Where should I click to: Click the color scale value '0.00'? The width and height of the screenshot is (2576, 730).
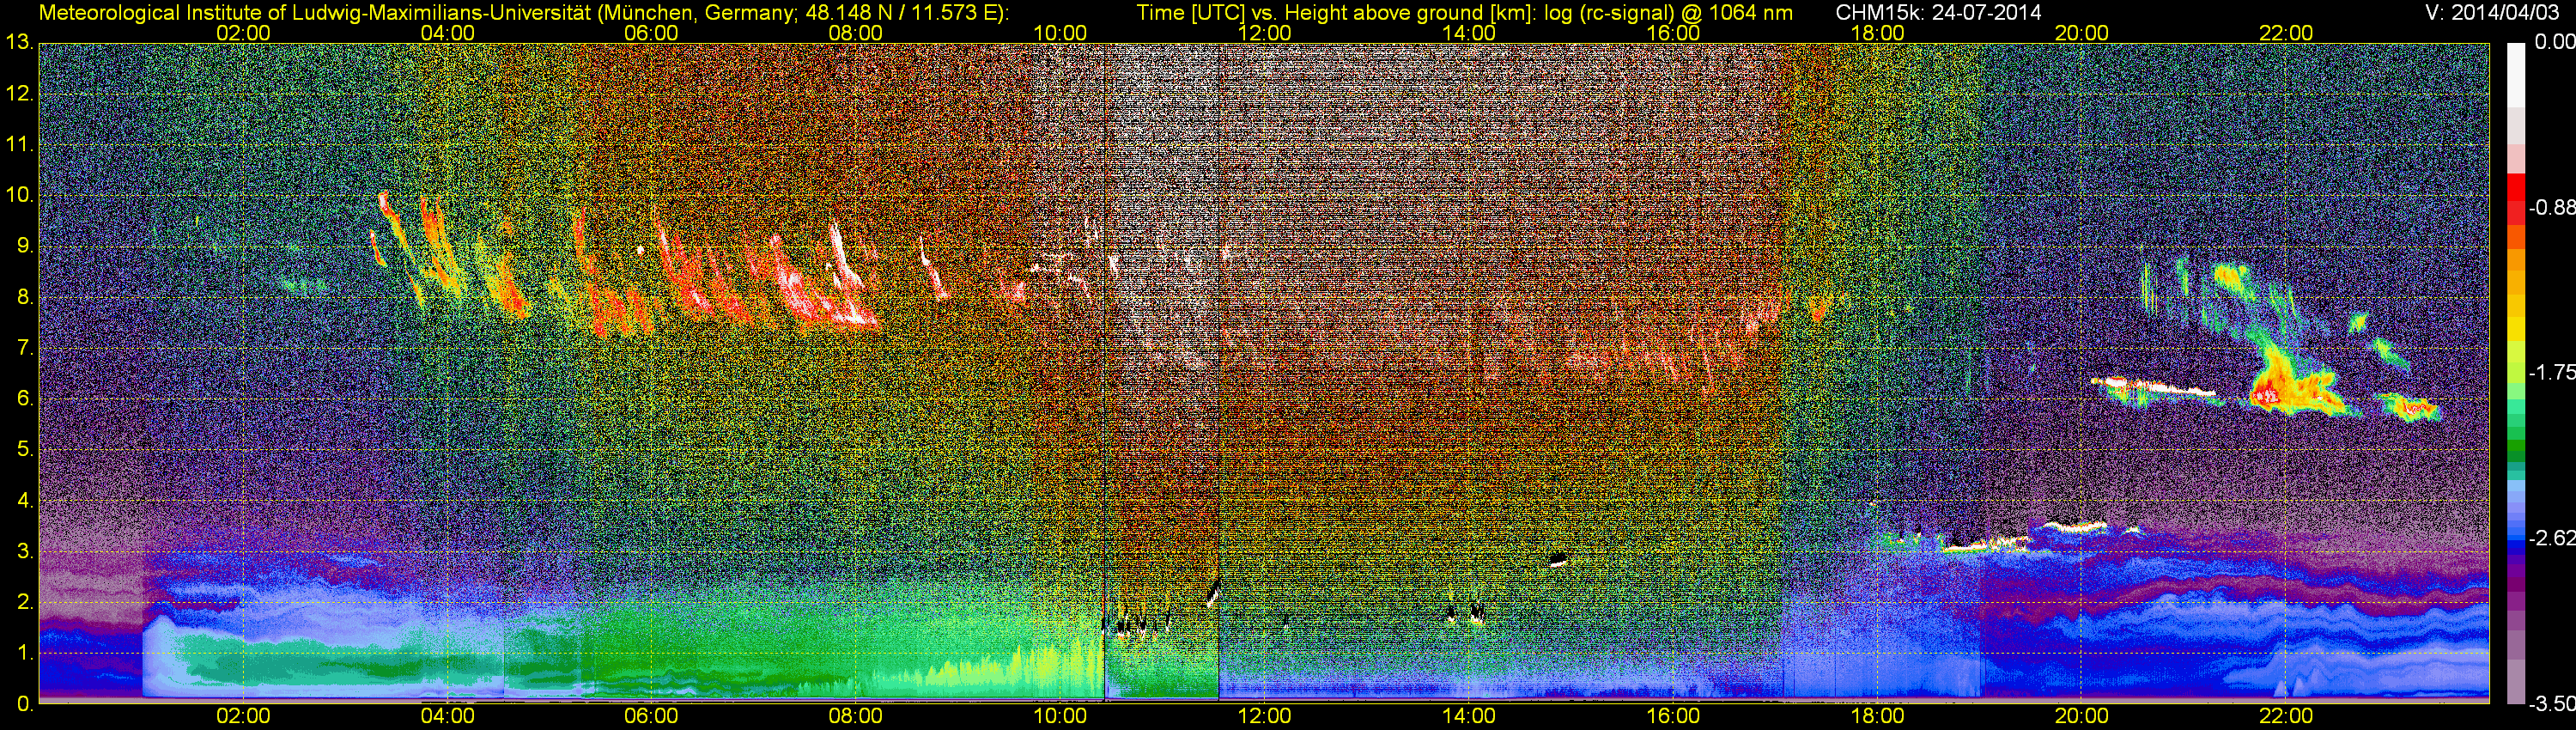[2555, 42]
